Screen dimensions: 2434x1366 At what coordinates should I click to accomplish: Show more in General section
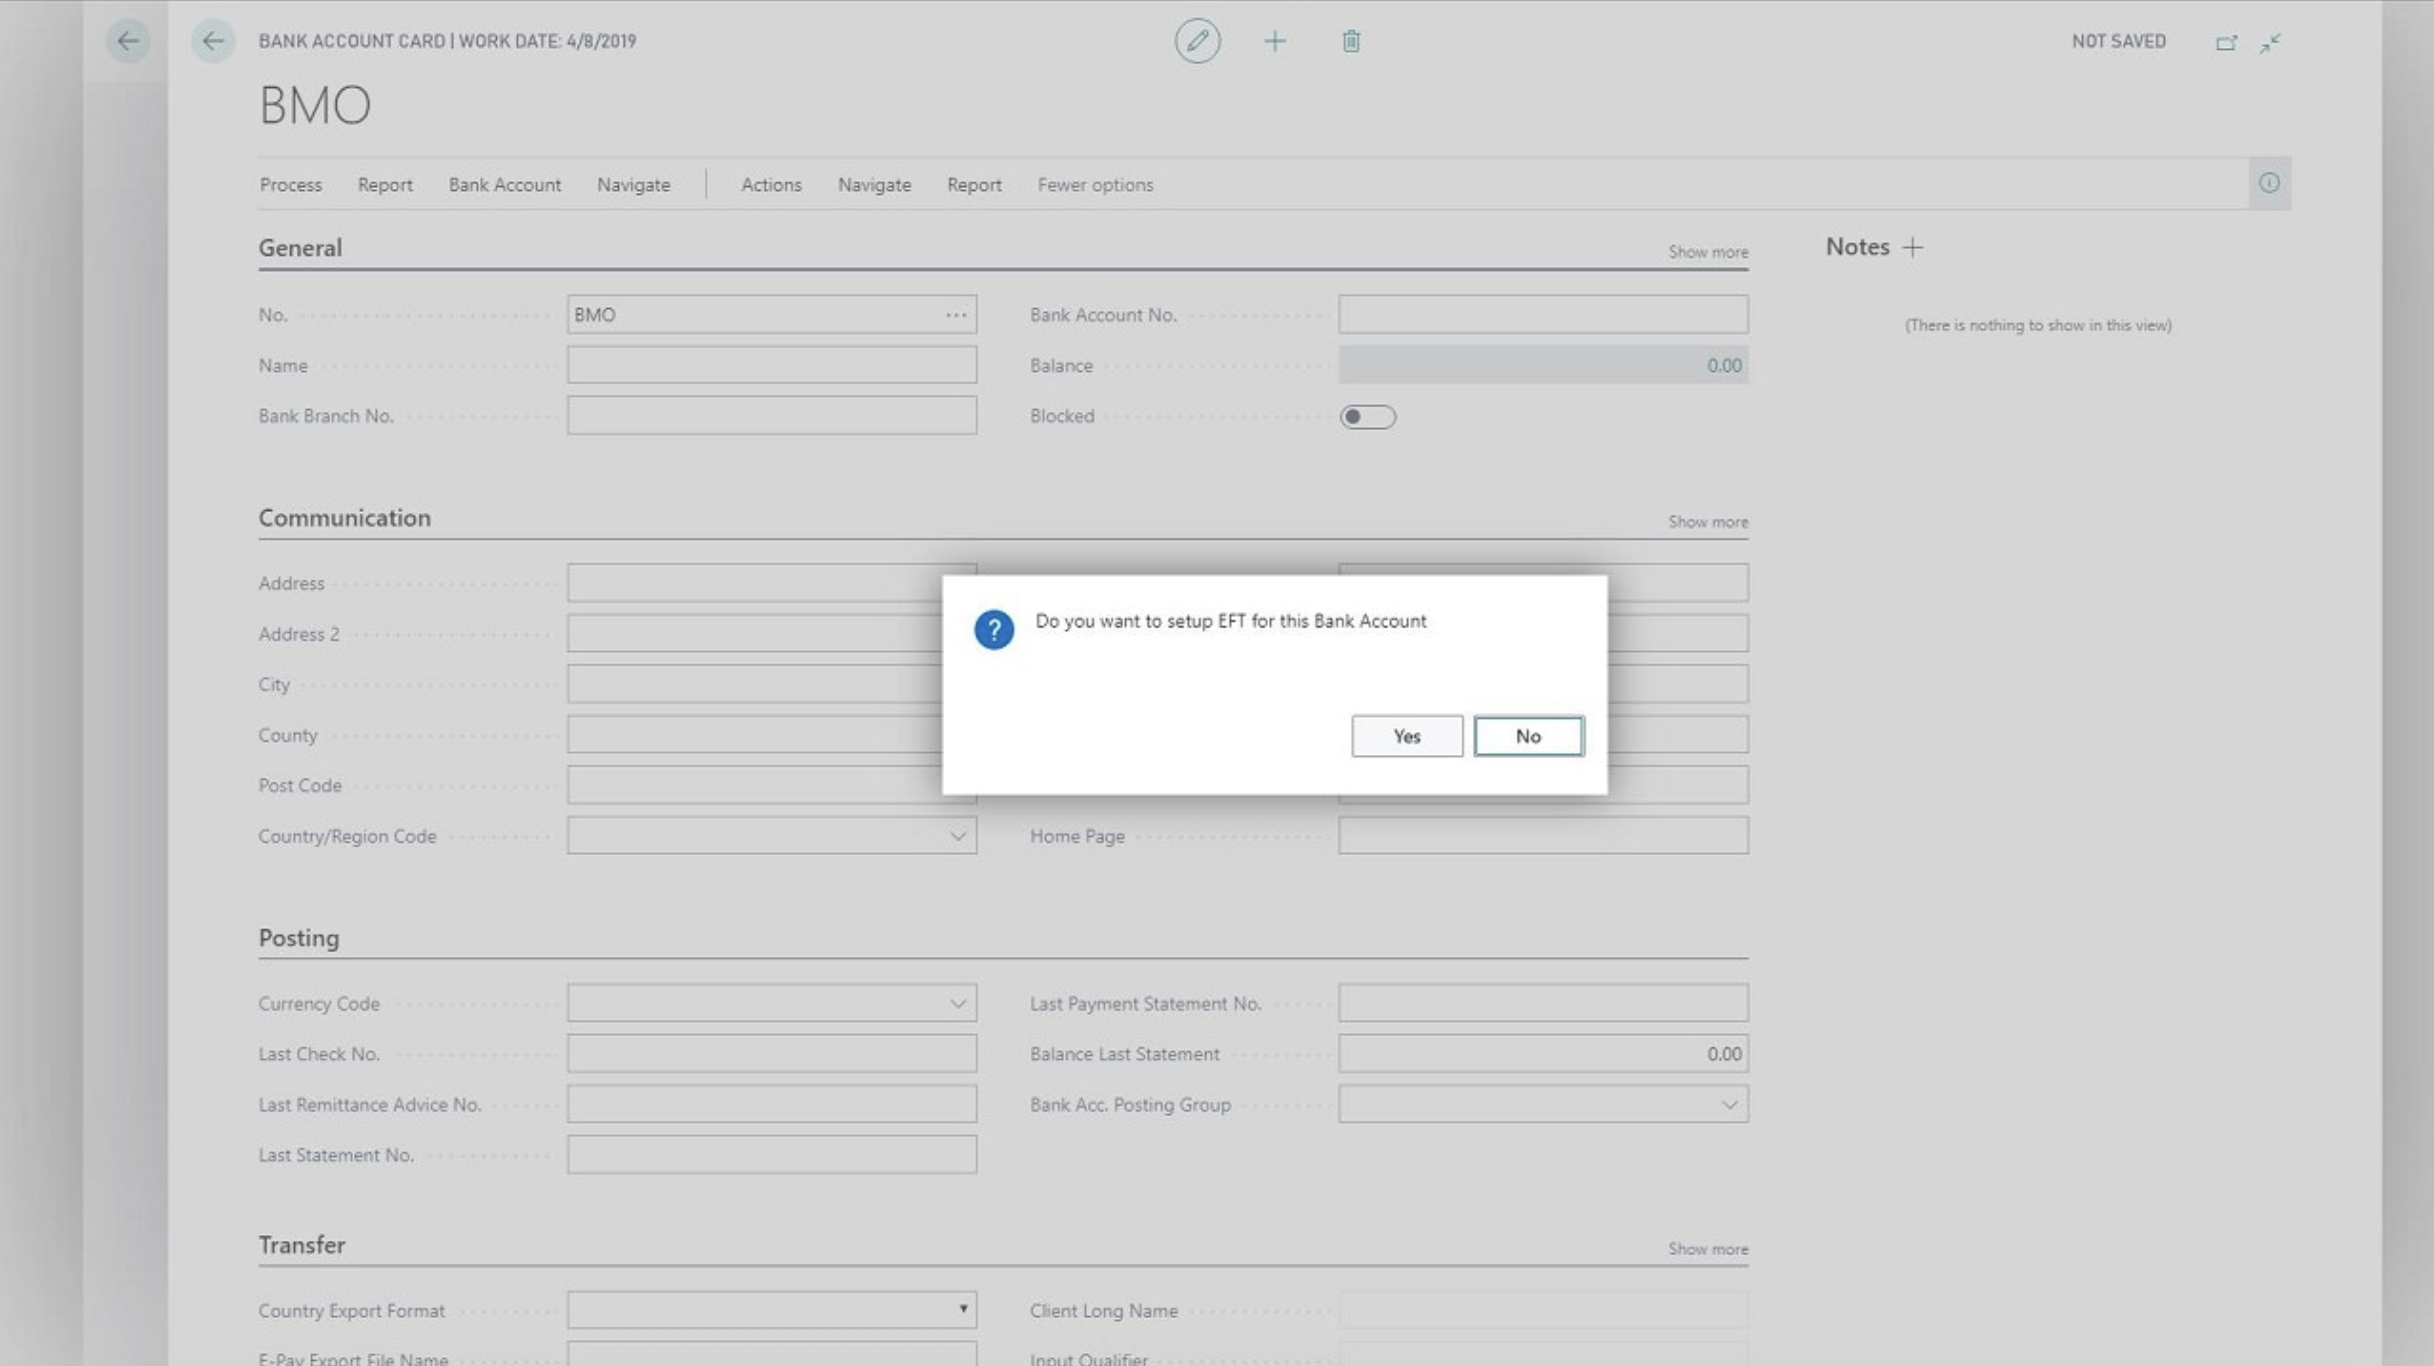[1708, 252]
